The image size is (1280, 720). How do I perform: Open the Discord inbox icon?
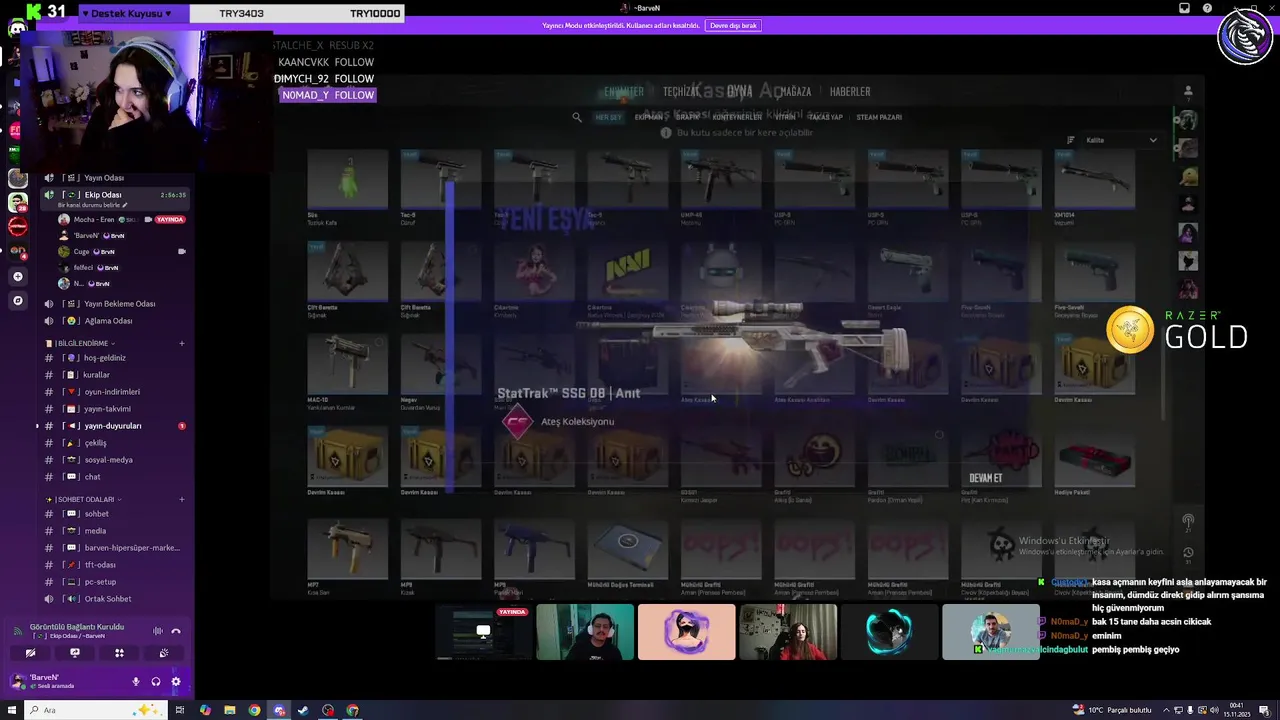1184,8
